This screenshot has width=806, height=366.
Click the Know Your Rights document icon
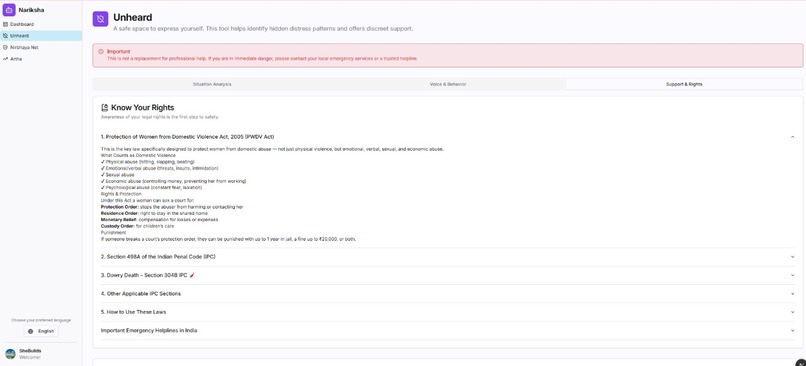104,107
